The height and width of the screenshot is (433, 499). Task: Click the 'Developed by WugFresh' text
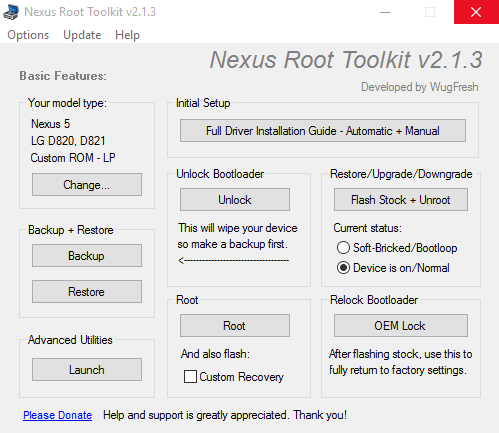(420, 87)
